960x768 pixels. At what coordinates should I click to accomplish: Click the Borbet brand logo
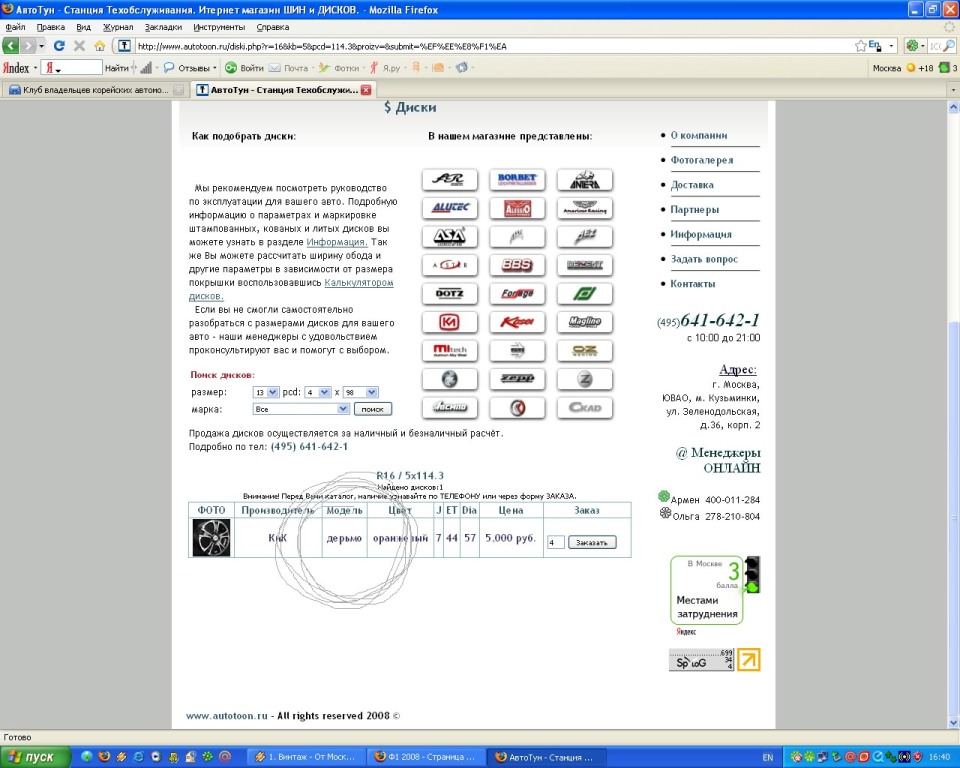point(517,180)
